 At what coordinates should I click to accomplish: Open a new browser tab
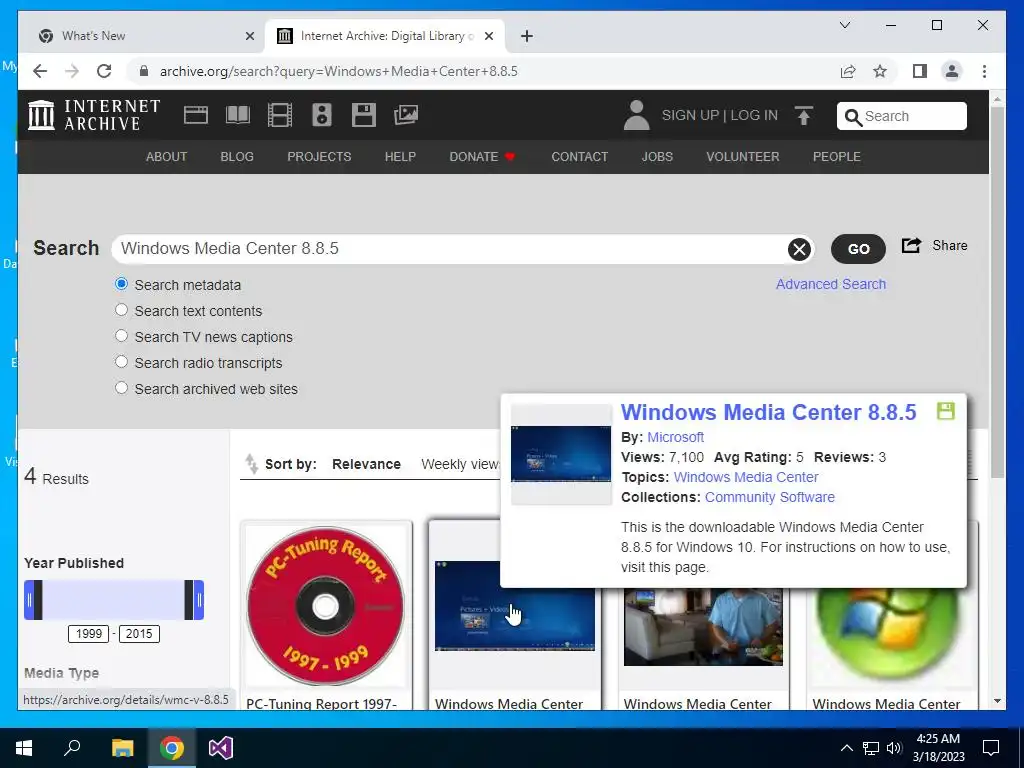pyautogui.click(x=527, y=36)
